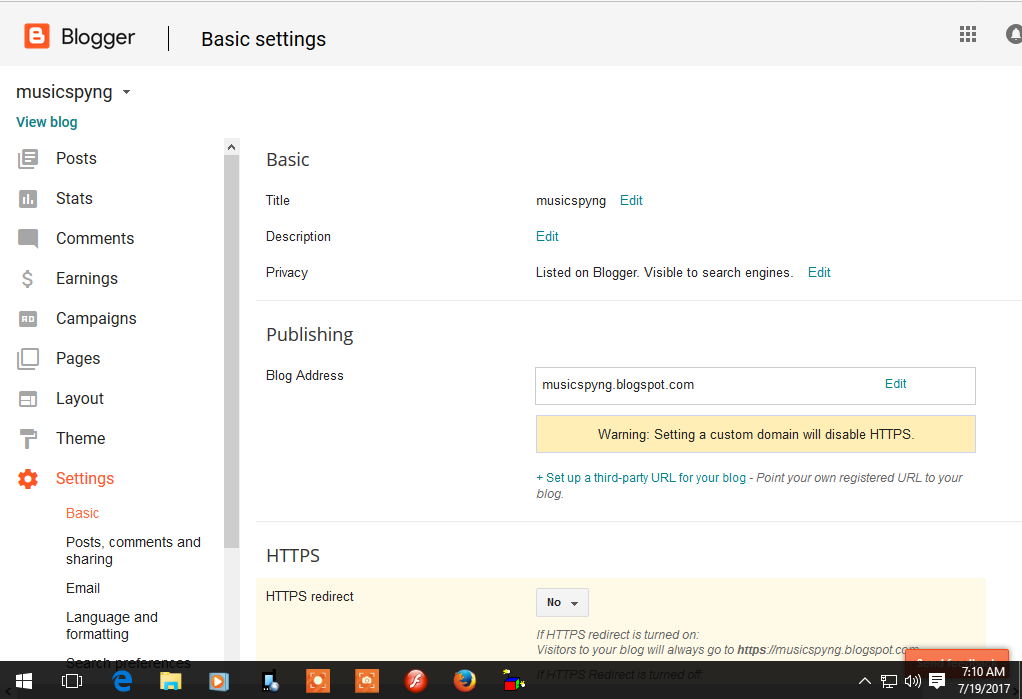Open the Email settings sub-item

point(83,588)
